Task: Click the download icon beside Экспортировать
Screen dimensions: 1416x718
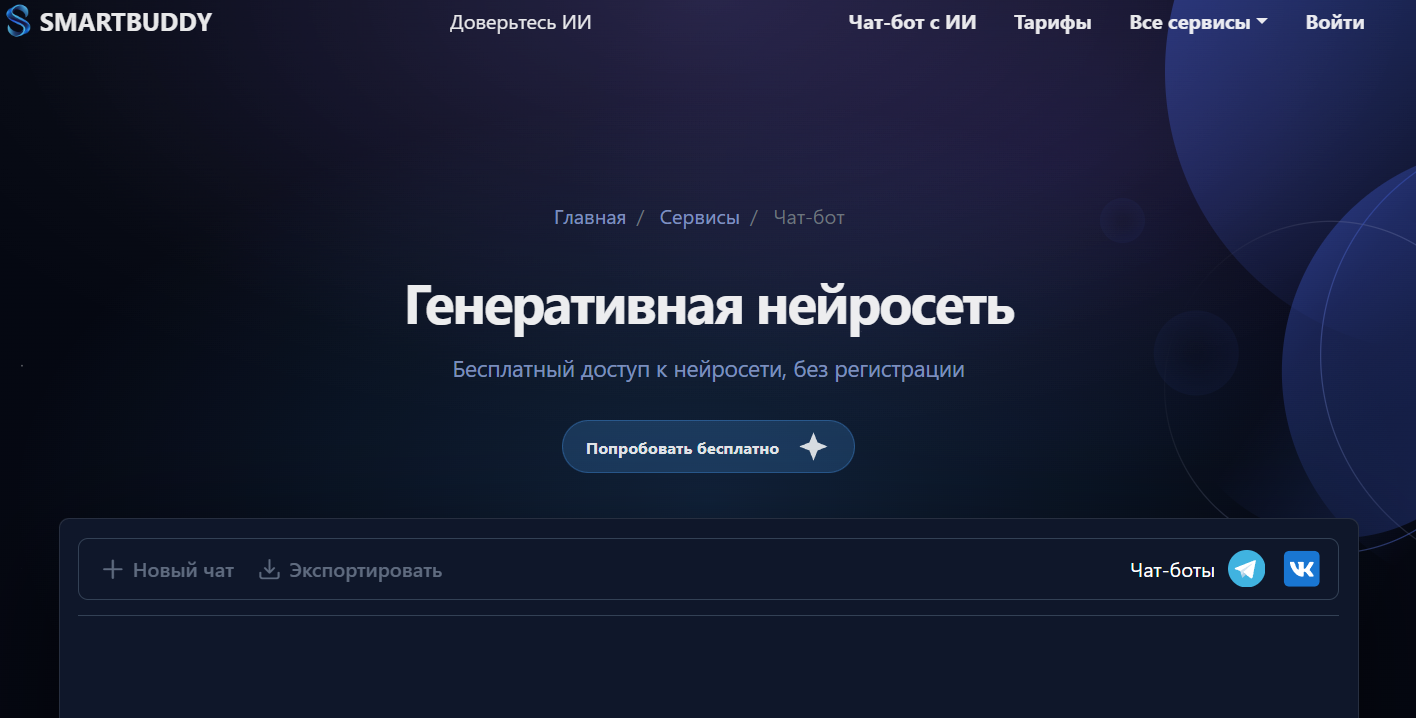Action: (269, 570)
